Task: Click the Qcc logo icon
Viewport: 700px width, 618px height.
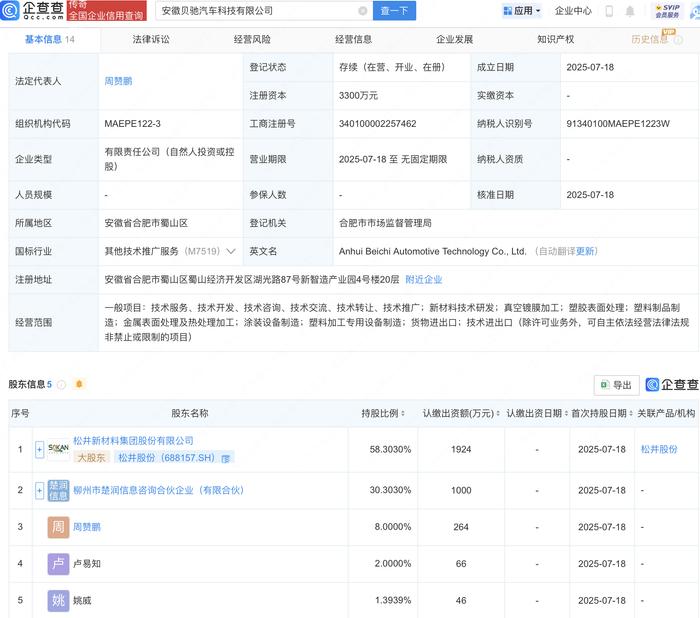Action: click(x=10, y=10)
